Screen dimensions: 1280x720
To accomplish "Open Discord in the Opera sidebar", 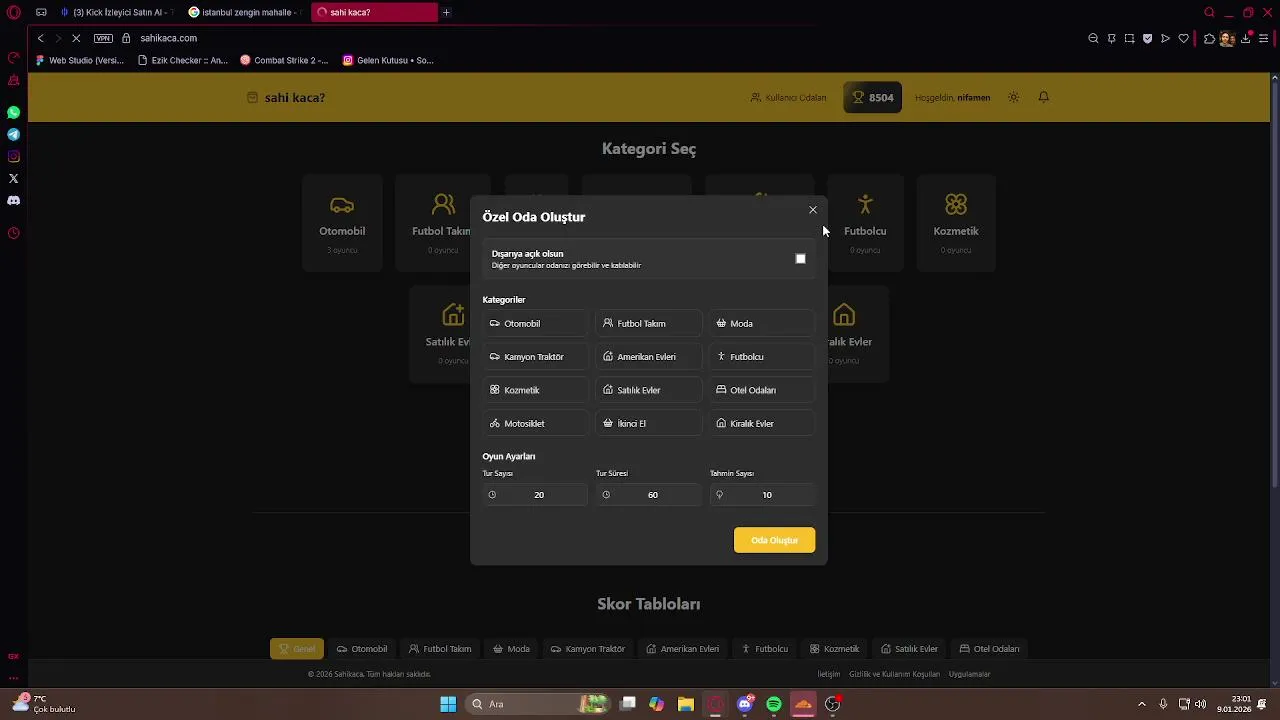I will [13, 200].
